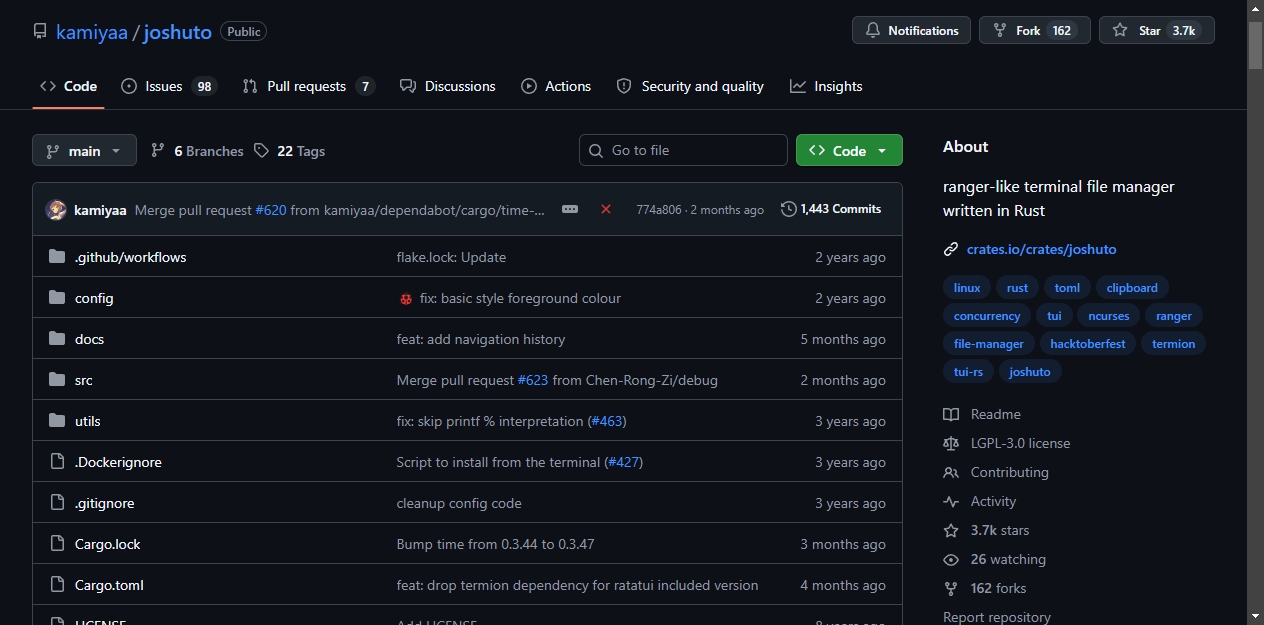Open pull request #623 link in src row
This screenshot has height=625, width=1264.
pos(533,380)
